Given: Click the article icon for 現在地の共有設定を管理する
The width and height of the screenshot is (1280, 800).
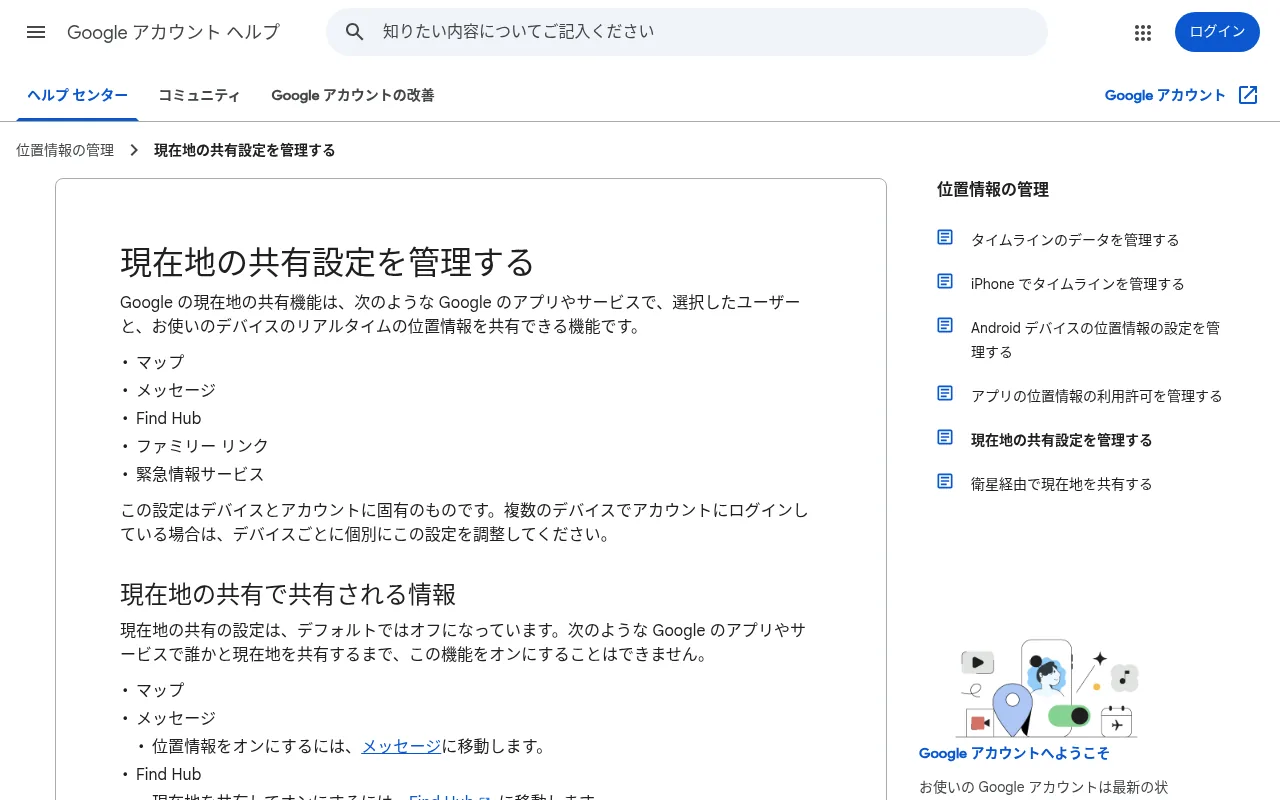Looking at the screenshot, I should point(945,437).
